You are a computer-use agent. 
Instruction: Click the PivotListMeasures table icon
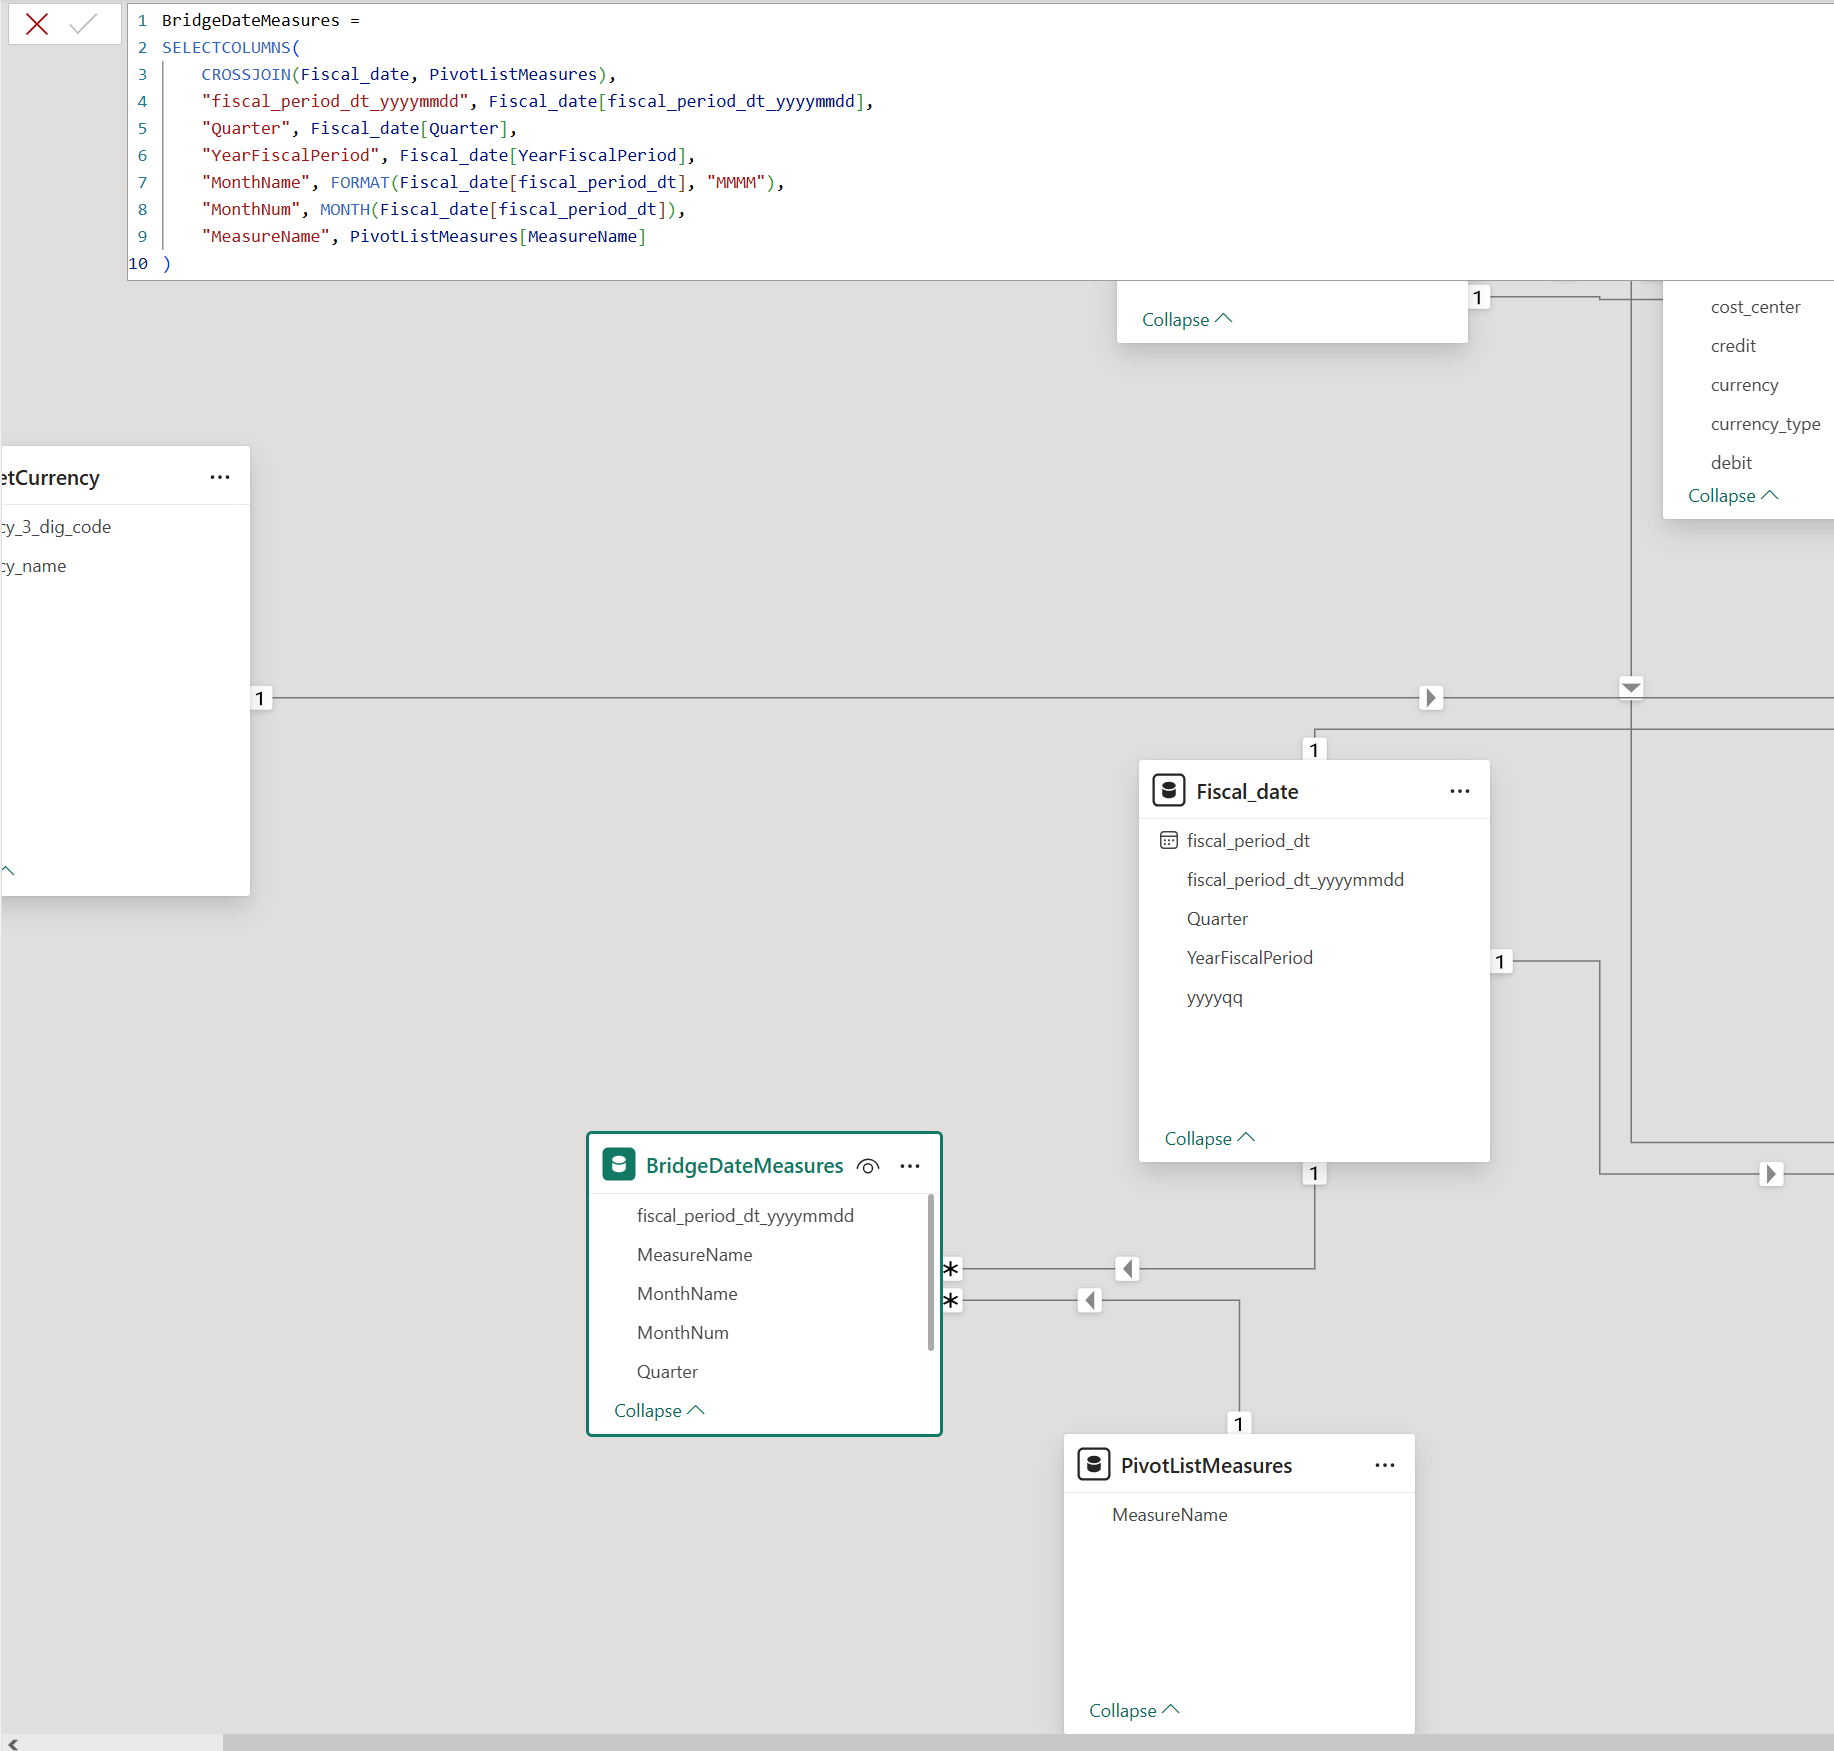click(1094, 1465)
